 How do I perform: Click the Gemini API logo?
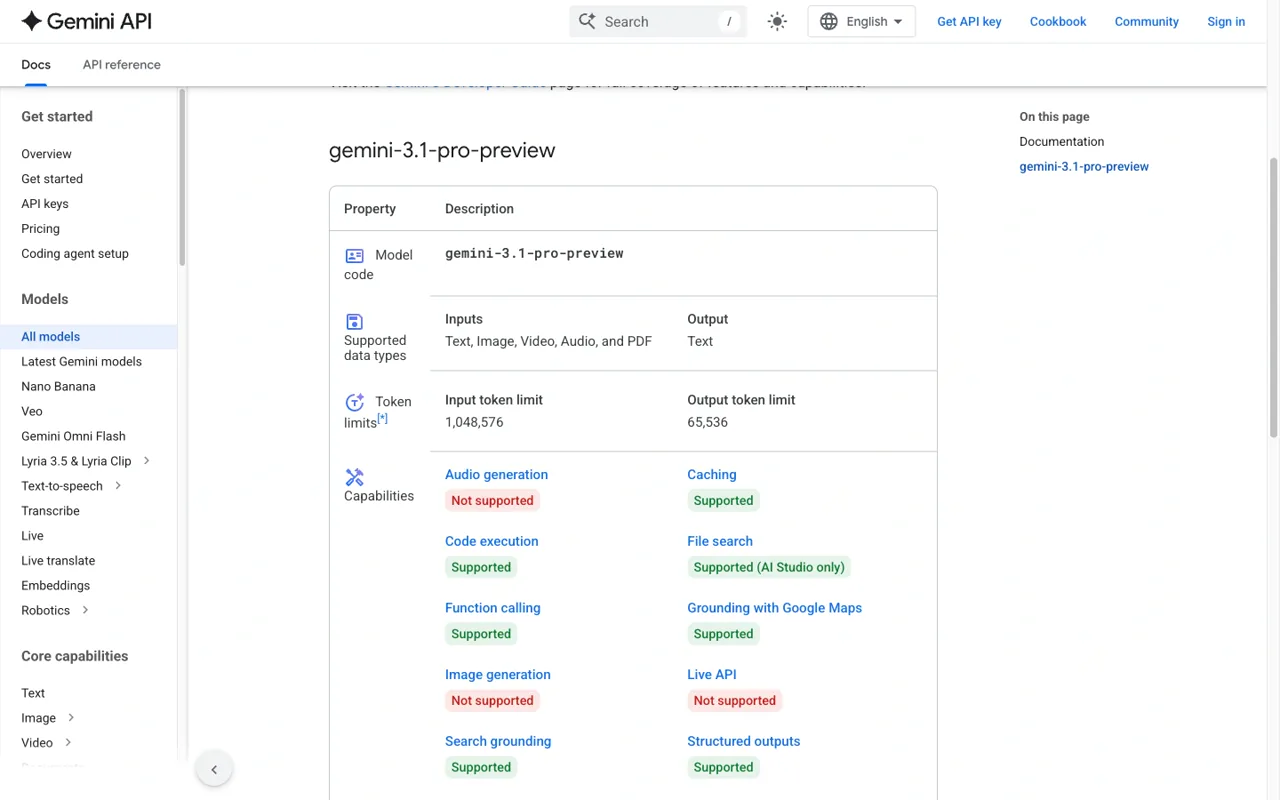click(86, 21)
